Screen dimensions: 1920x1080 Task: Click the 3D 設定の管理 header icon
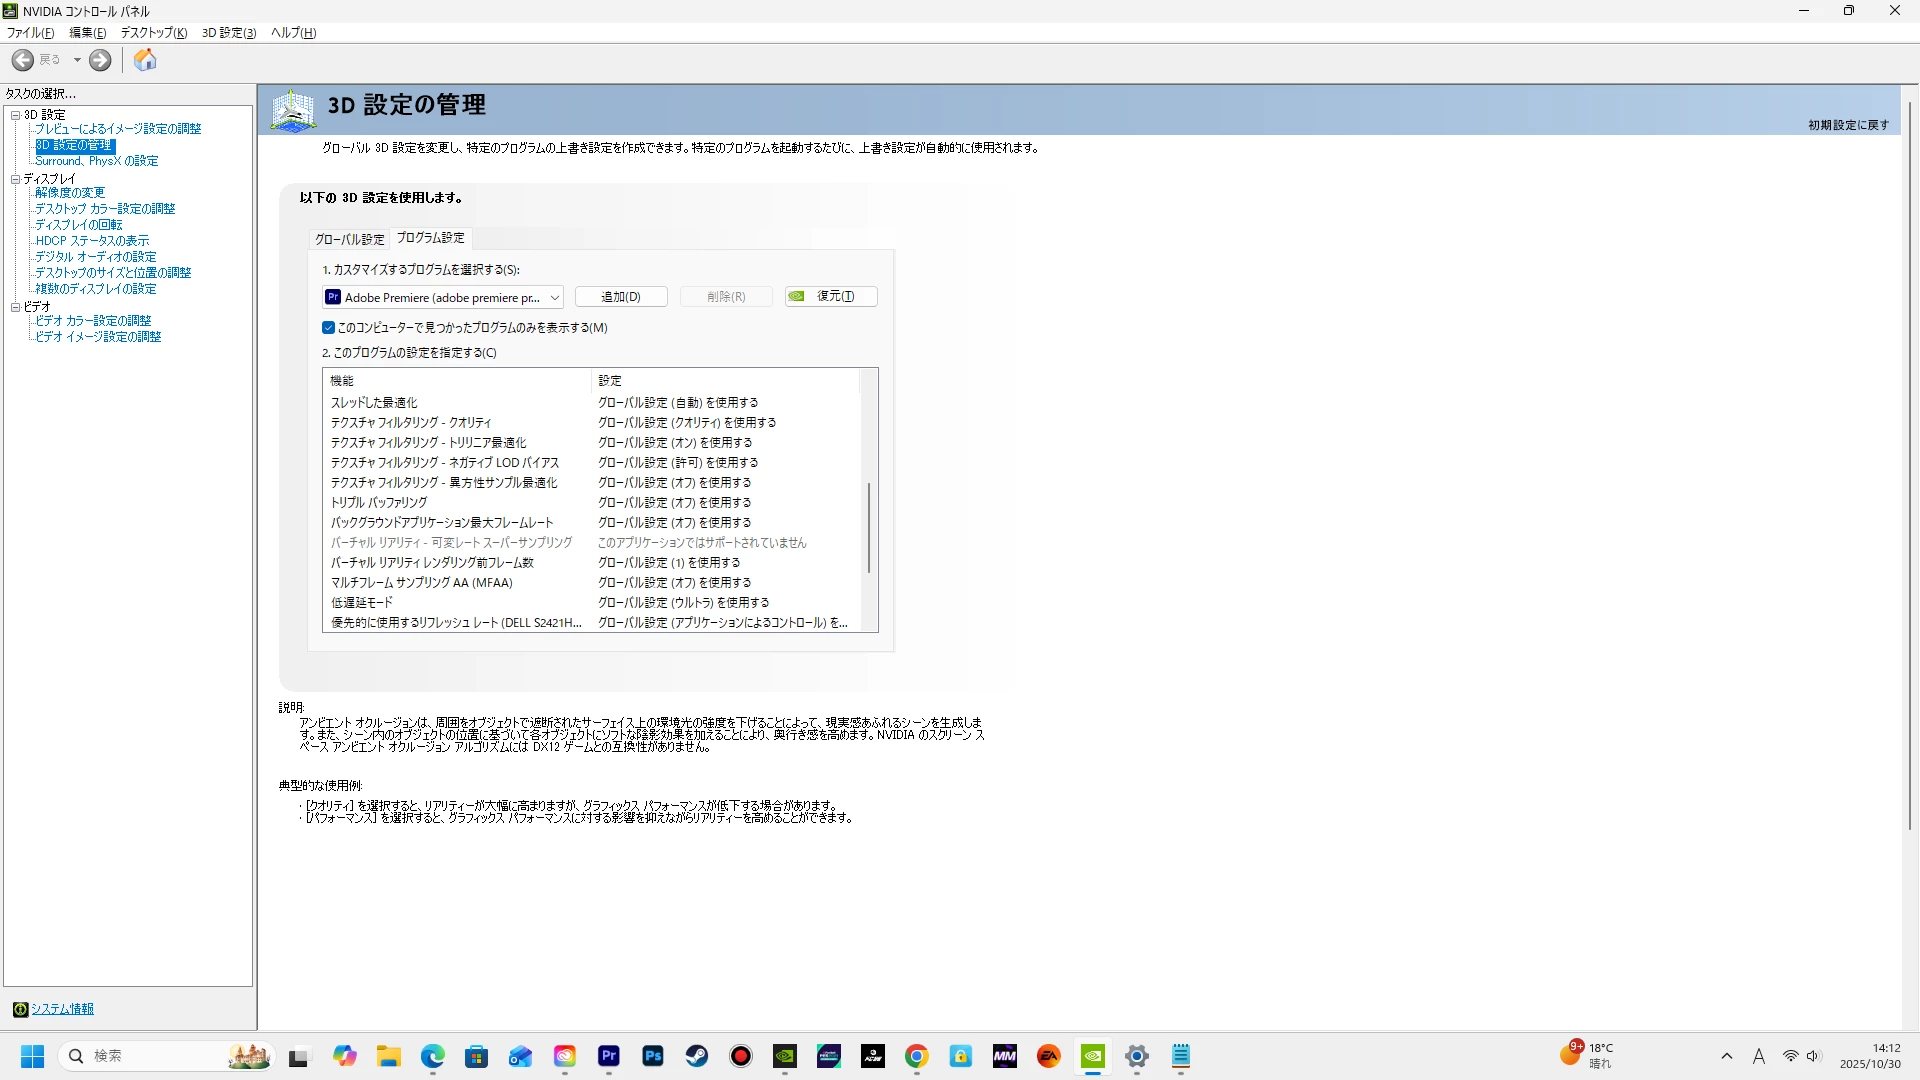[x=293, y=110]
